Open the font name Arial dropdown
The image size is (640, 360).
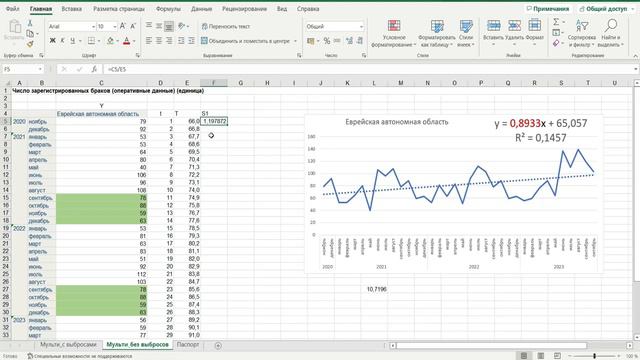pyautogui.click(x=93, y=27)
